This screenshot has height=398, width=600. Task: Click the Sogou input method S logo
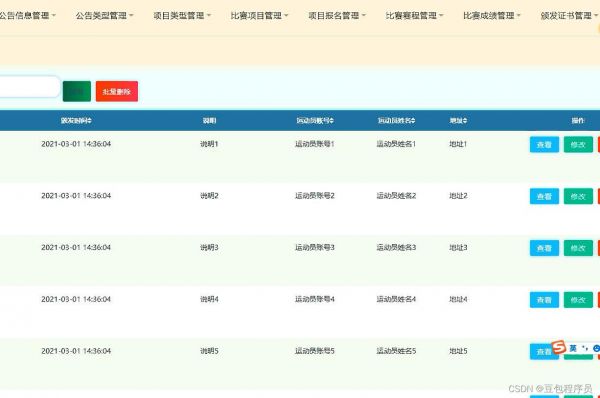pos(559,347)
